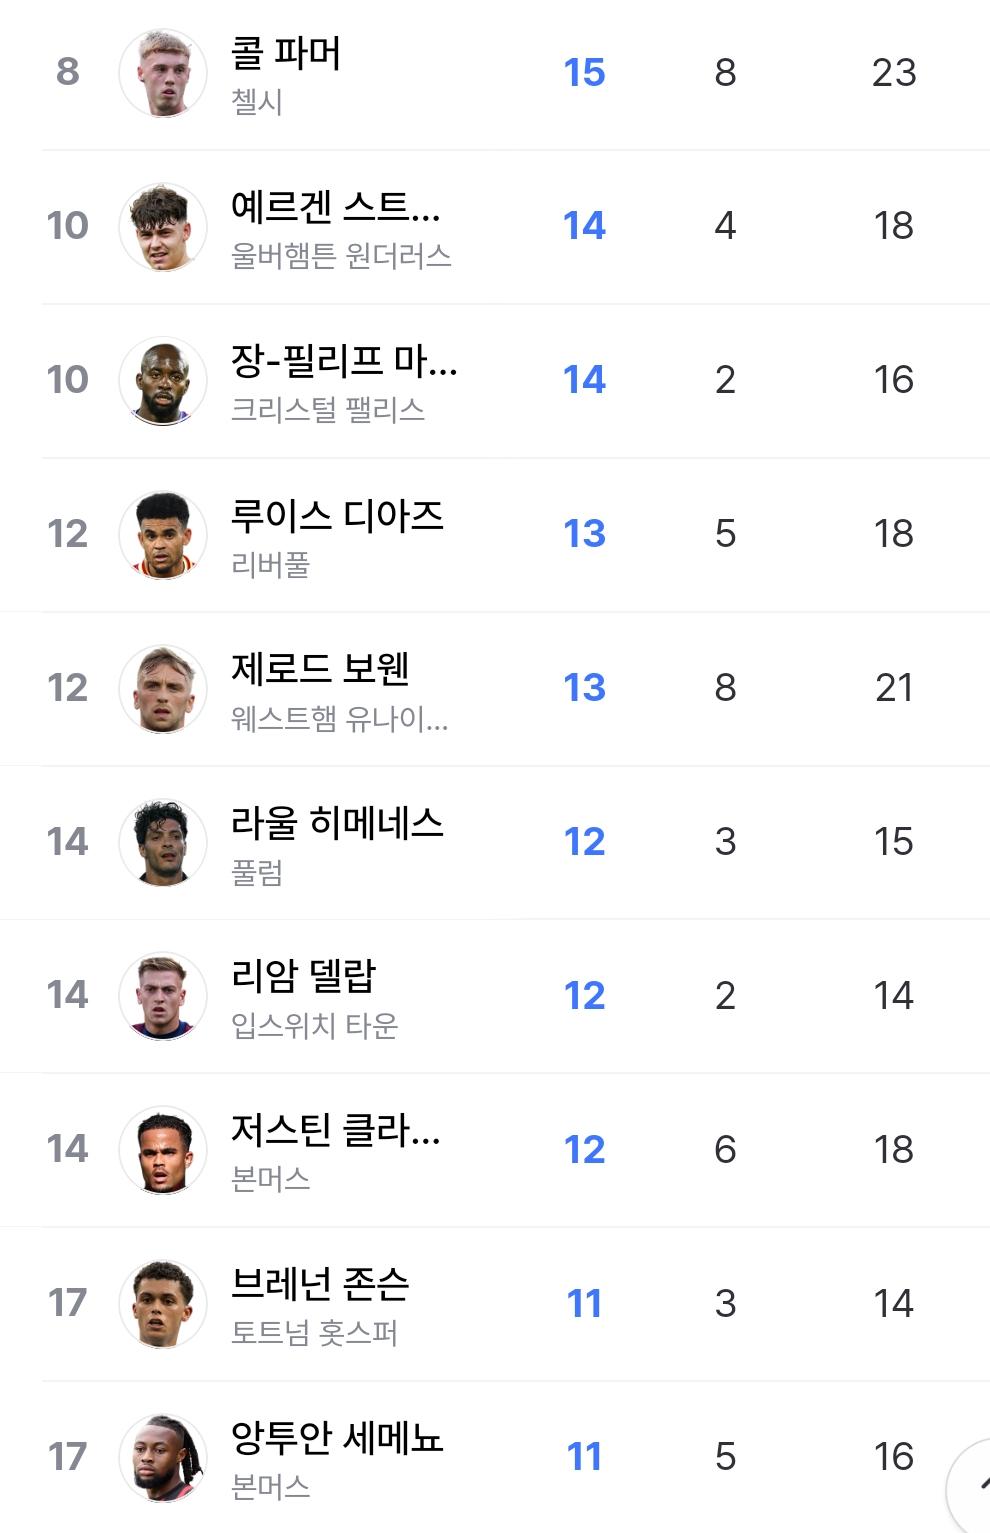The width and height of the screenshot is (990, 1533).
Task: Select blue goals value 15 for 콜 파머
Action: [x=584, y=72]
